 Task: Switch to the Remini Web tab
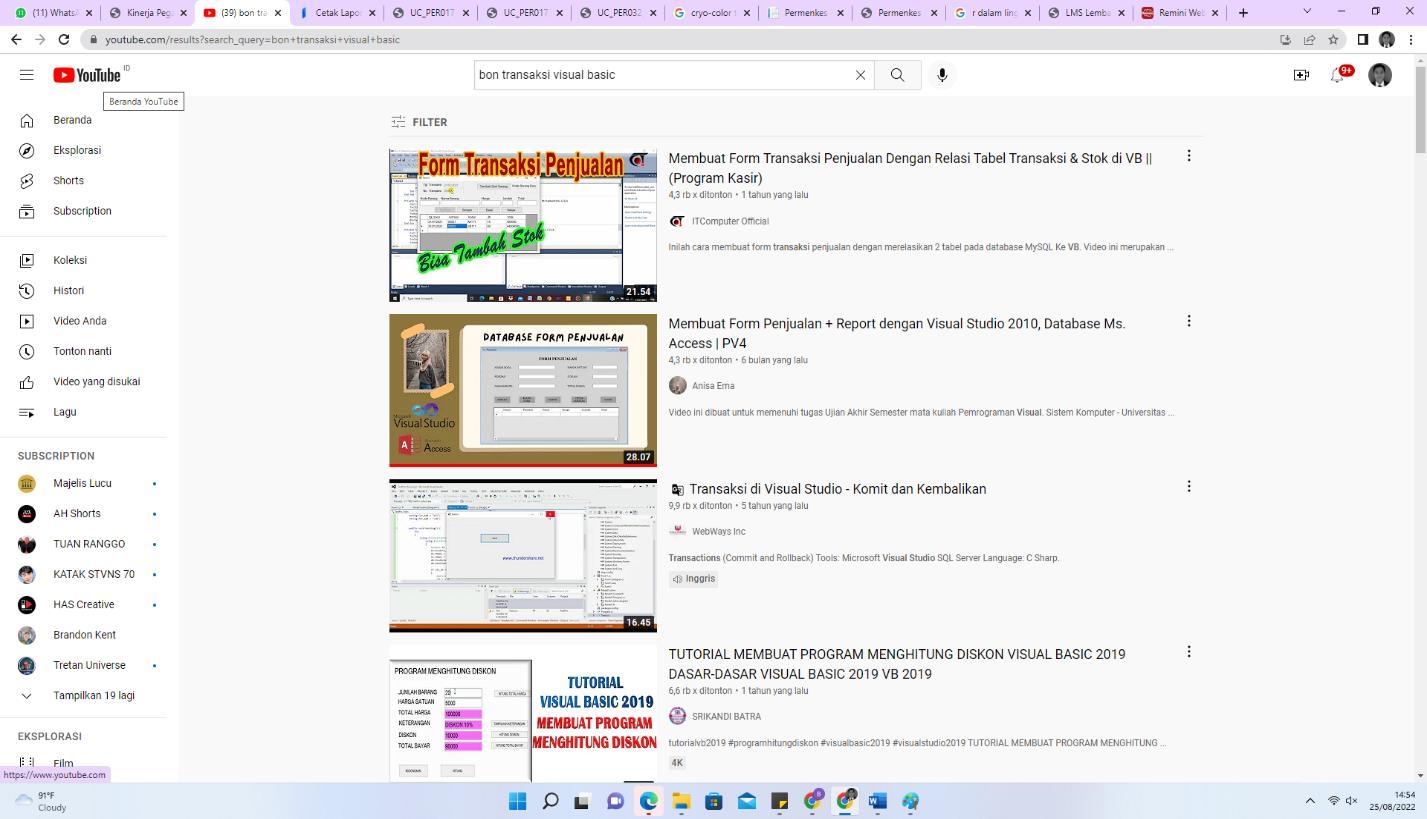[x=1180, y=13]
